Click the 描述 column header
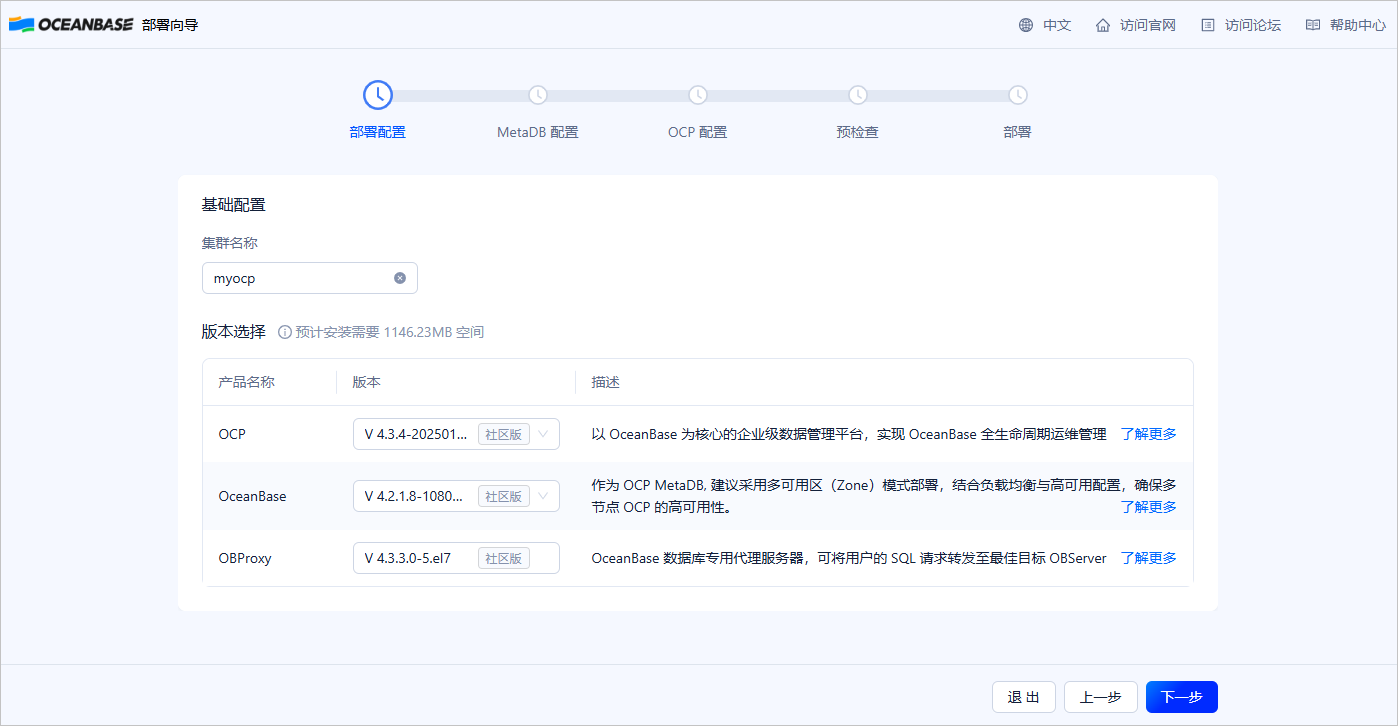The height and width of the screenshot is (726, 1398). pos(606,383)
